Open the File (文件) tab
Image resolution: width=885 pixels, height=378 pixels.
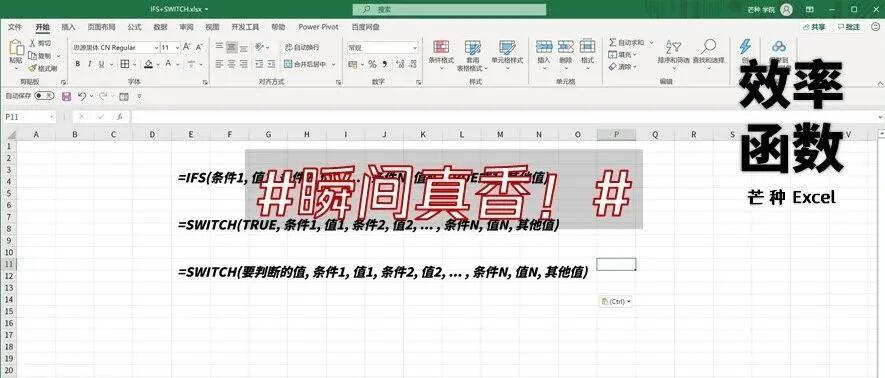coord(15,27)
